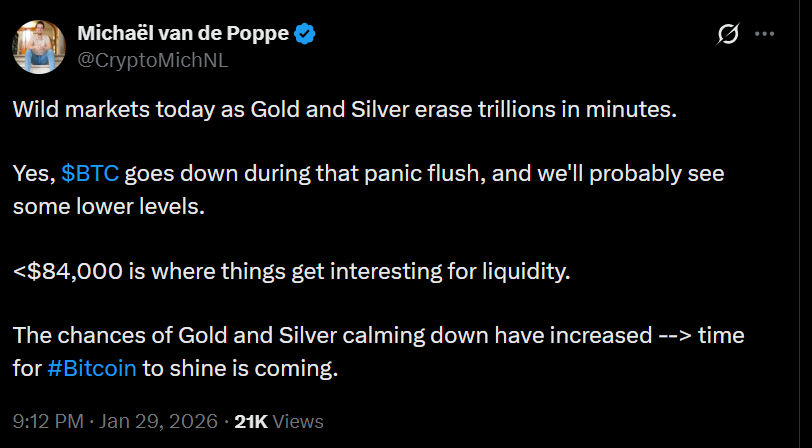Open the three-dot more options menu
The width and height of the screenshot is (812, 448).
[x=765, y=34]
